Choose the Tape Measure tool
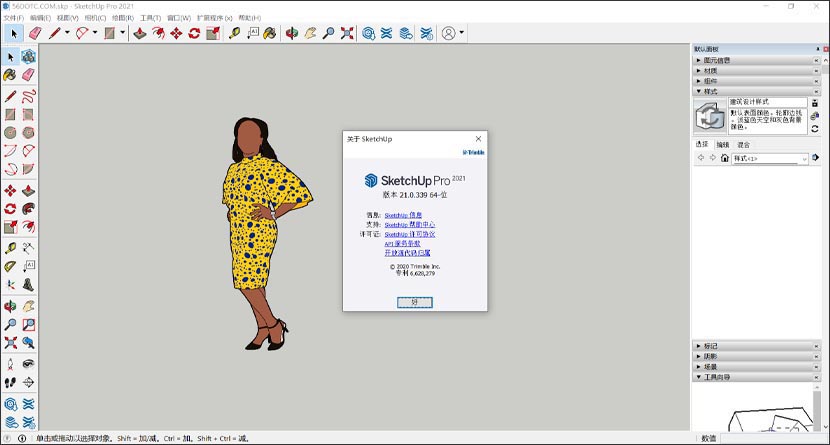This screenshot has height=445, width=830. tap(235, 33)
